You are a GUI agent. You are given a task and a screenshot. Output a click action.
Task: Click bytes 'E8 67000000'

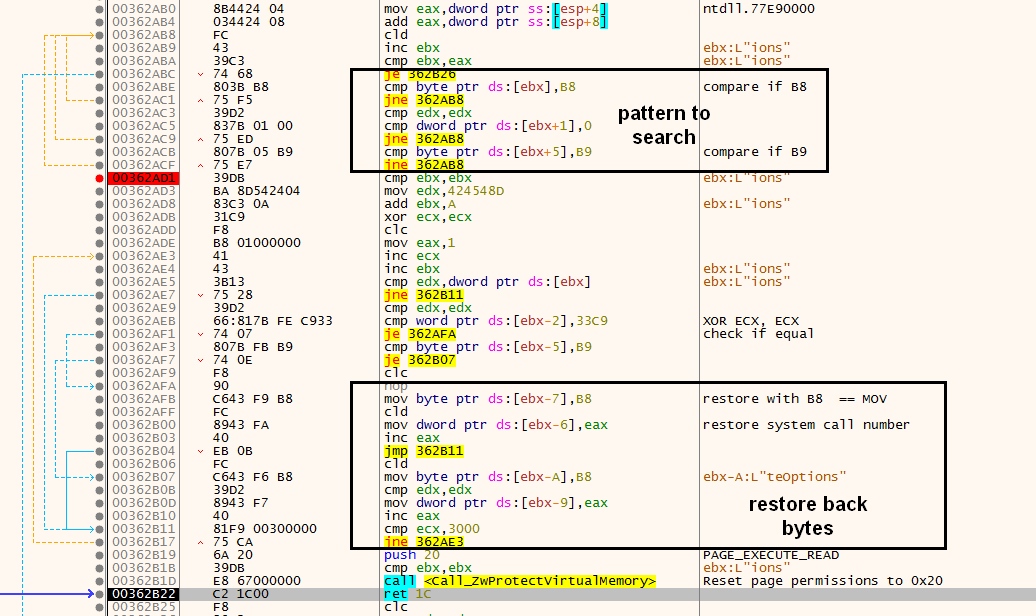pos(256,581)
